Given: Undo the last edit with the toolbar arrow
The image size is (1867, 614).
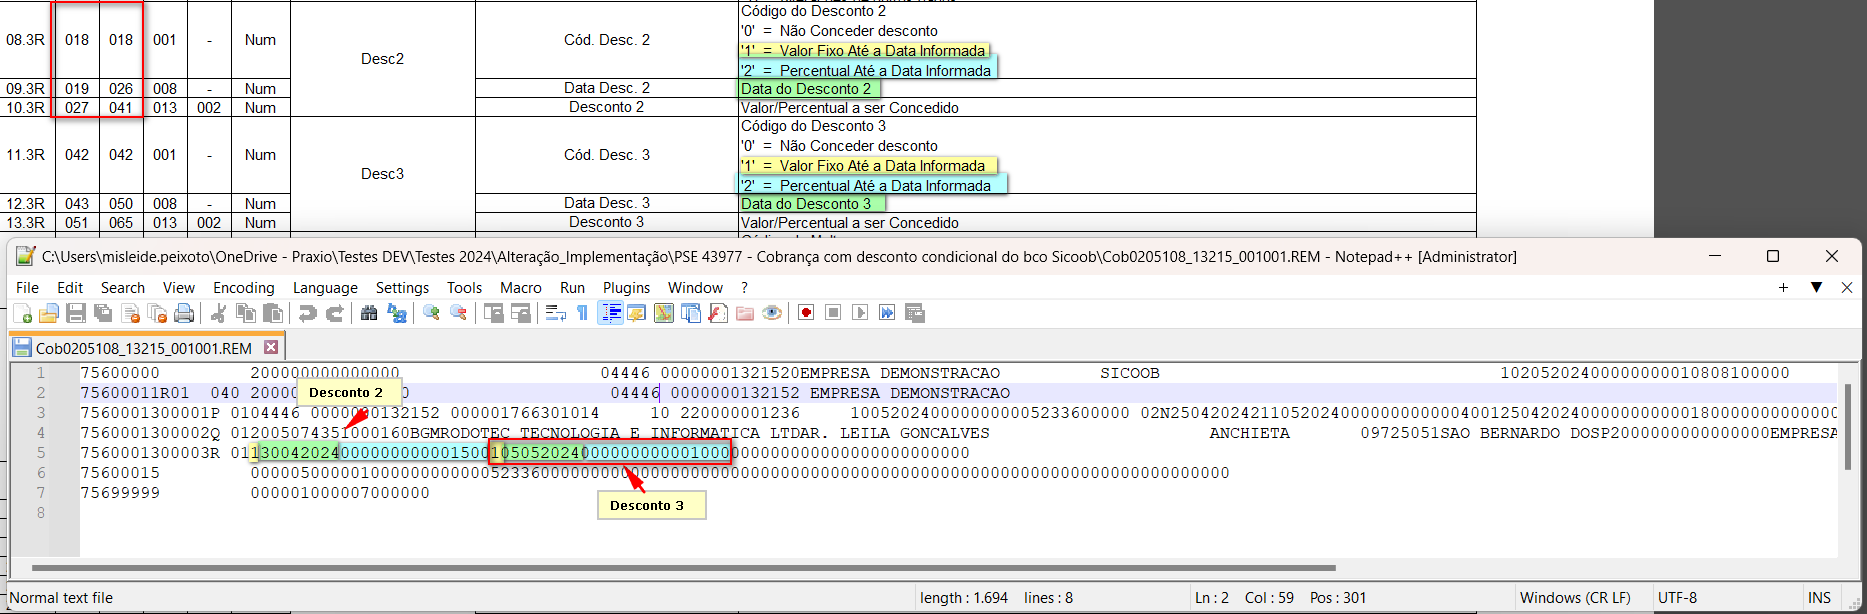Looking at the screenshot, I should click(308, 314).
